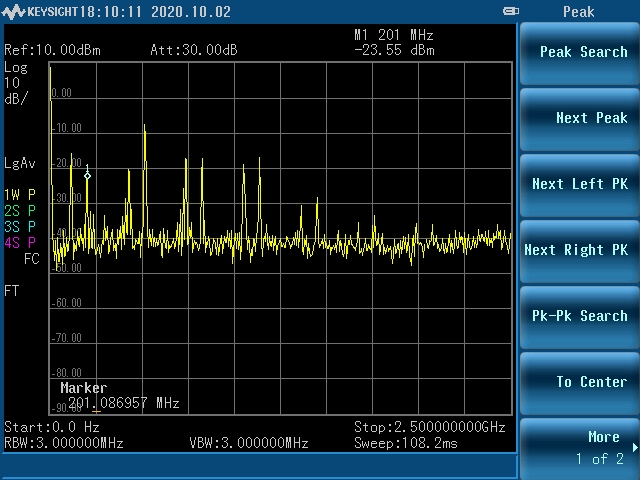Click the 18:10:11 time display

tap(111, 12)
